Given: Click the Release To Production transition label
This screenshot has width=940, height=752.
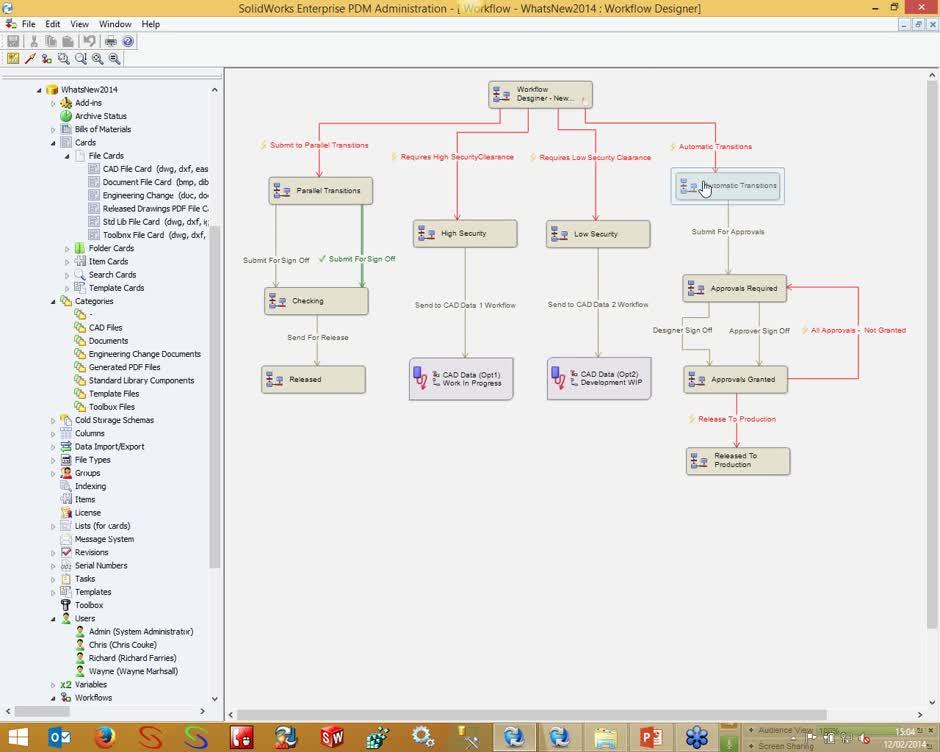Looking at the screenshot, I should pyautogui.click(x=738, y=419).
